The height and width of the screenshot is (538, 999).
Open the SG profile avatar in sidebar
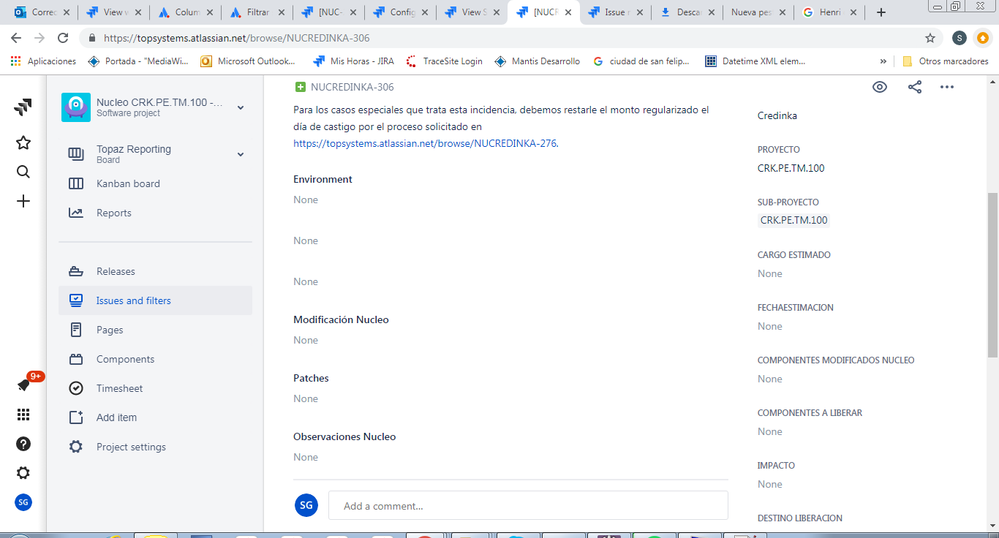(x=23, y=502)
